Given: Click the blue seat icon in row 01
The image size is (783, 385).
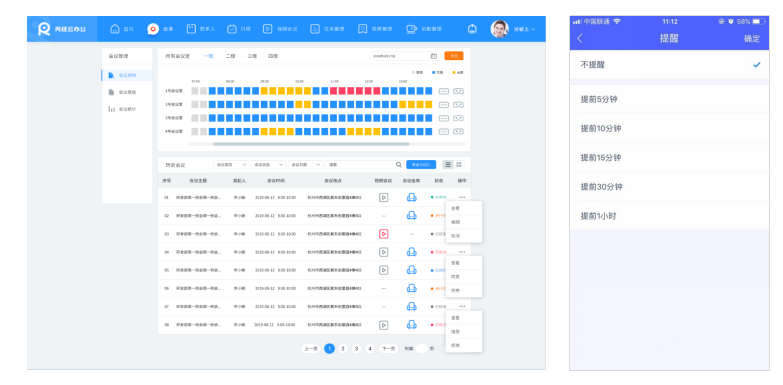Looking at the screenshot, I should click(411, 197).
